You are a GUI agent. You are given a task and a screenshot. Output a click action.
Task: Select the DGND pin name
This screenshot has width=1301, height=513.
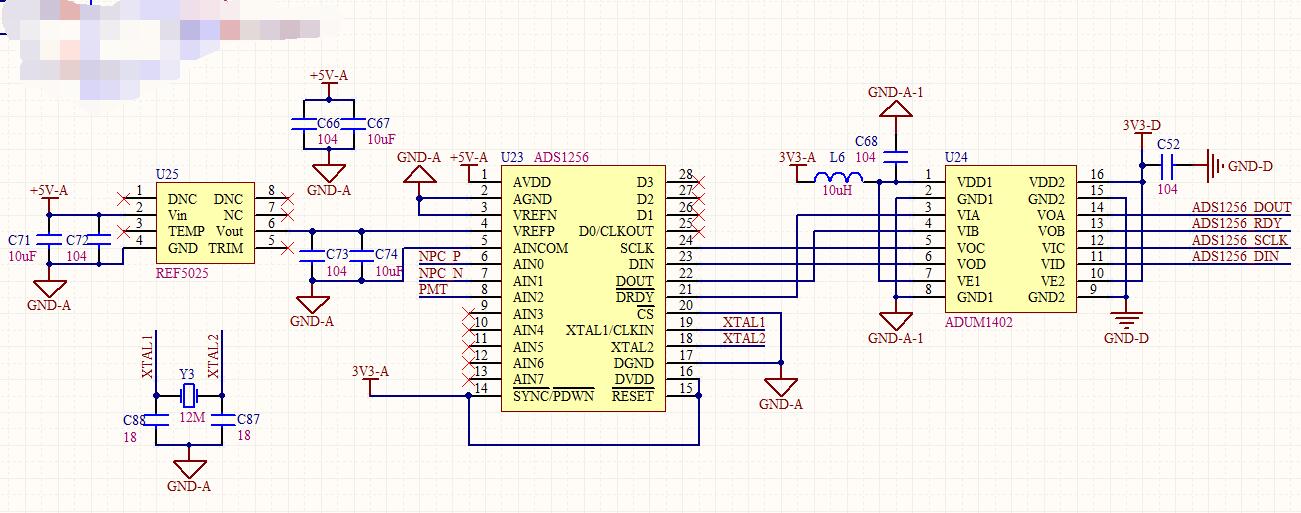(633, 363)
